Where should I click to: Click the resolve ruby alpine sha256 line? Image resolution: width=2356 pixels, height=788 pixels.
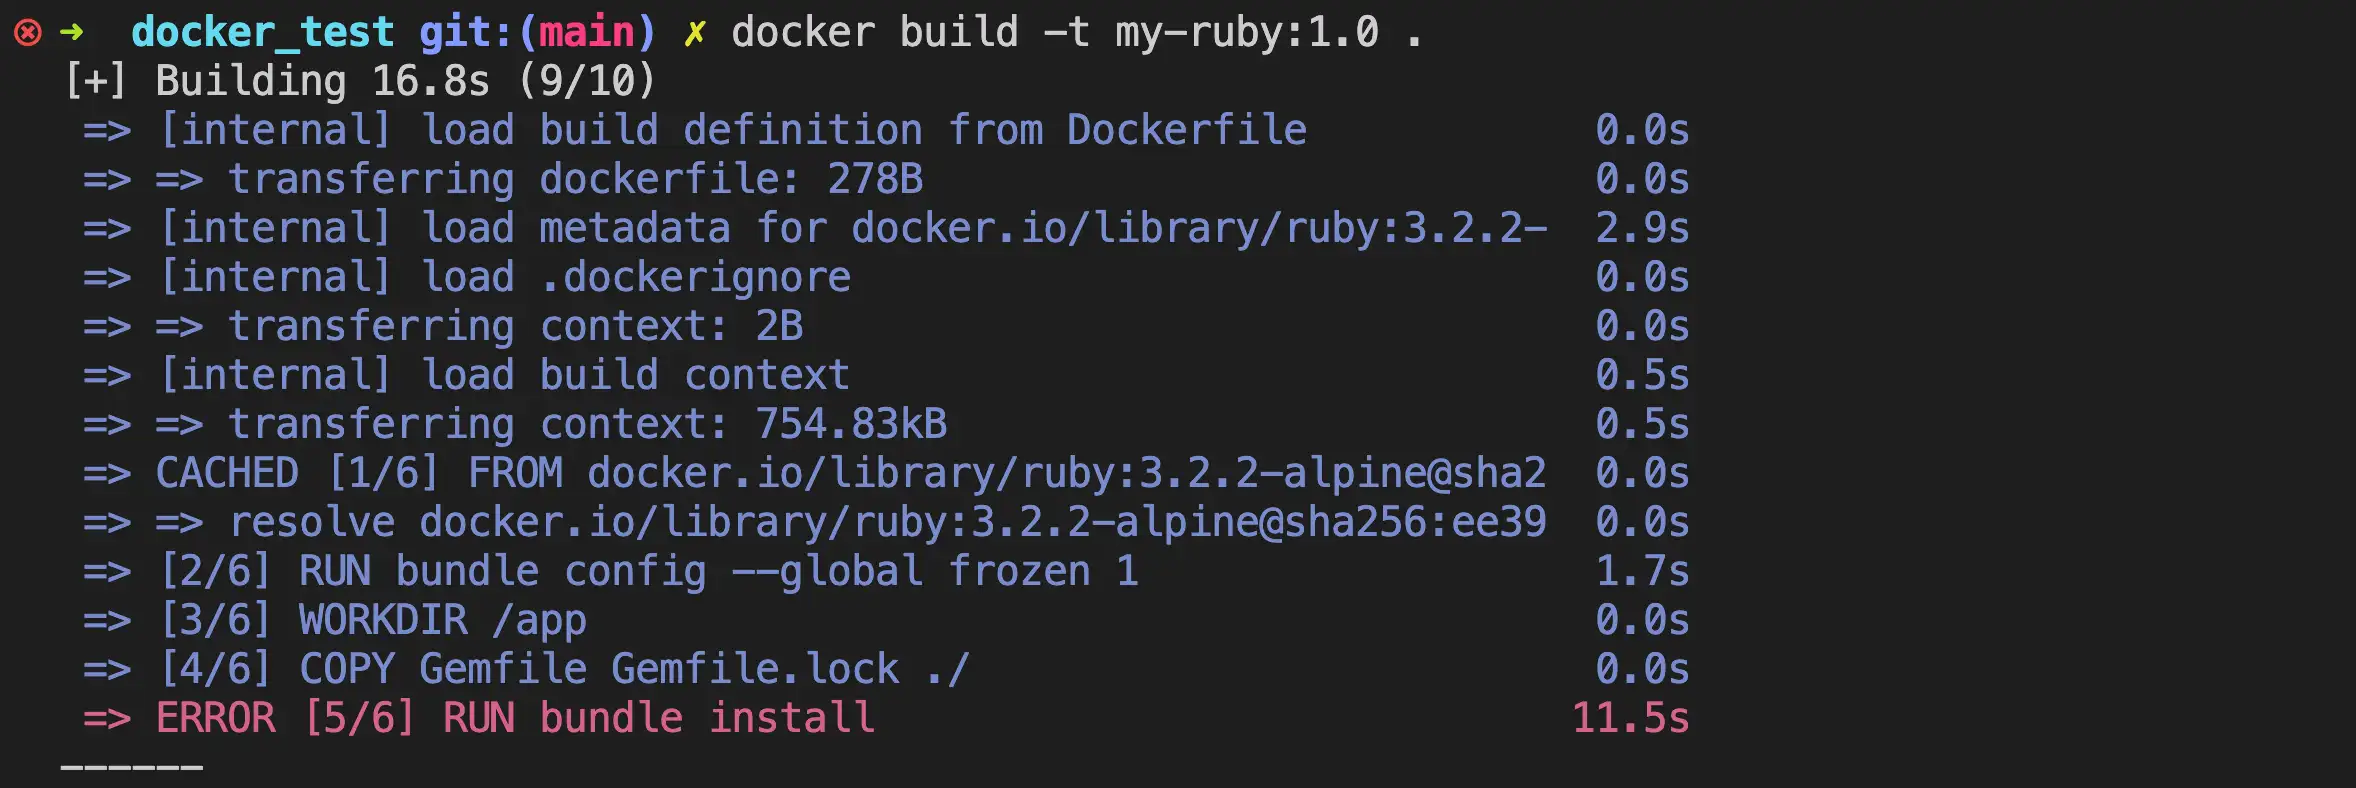click(887, 523)
